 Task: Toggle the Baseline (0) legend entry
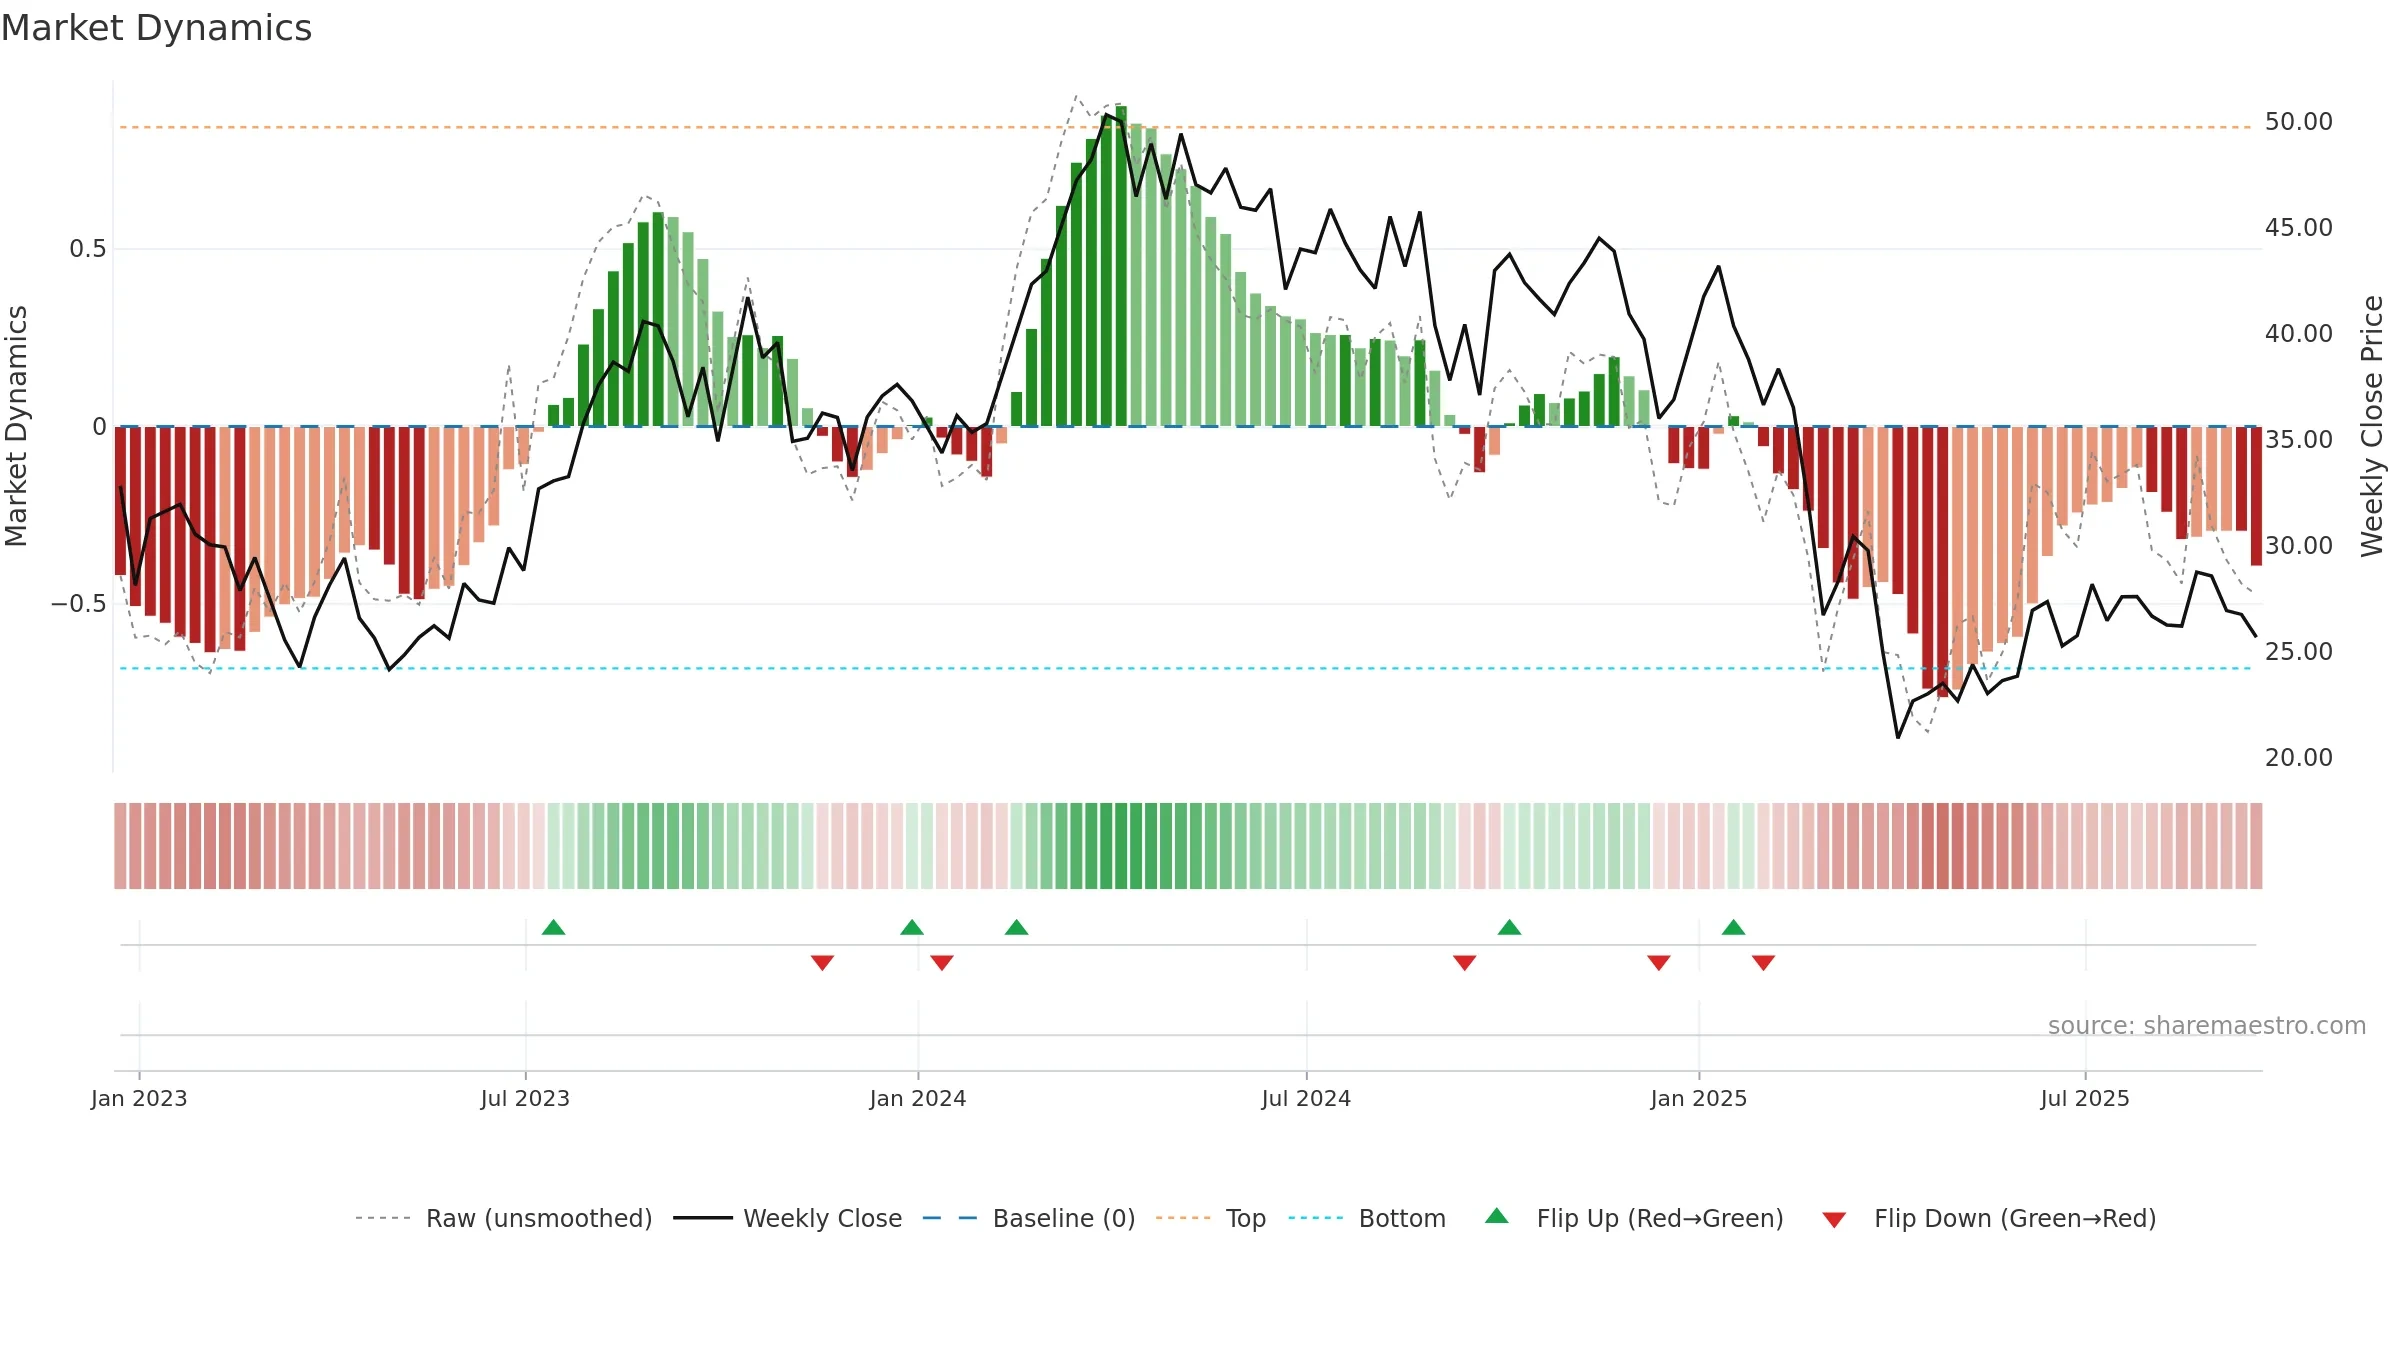tap(1028, 1218)
